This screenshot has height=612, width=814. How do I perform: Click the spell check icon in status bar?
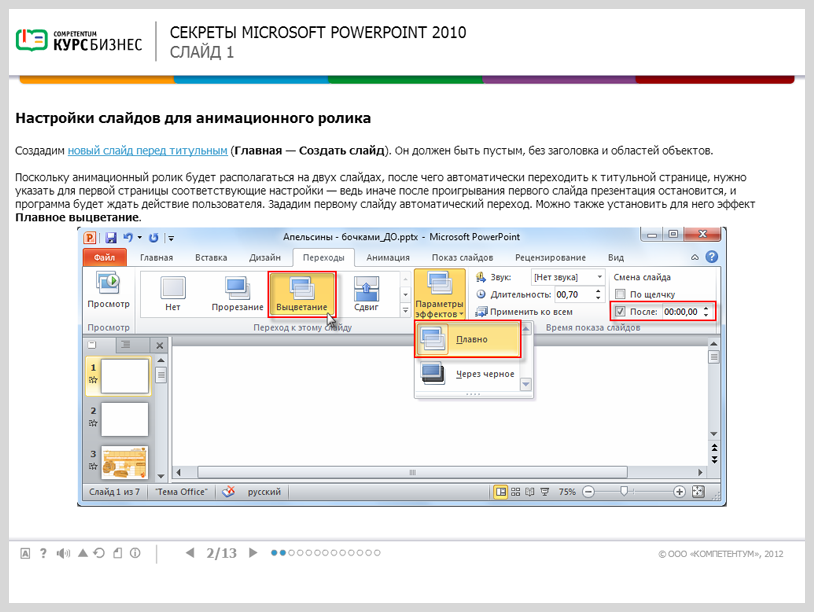point(228,492)
